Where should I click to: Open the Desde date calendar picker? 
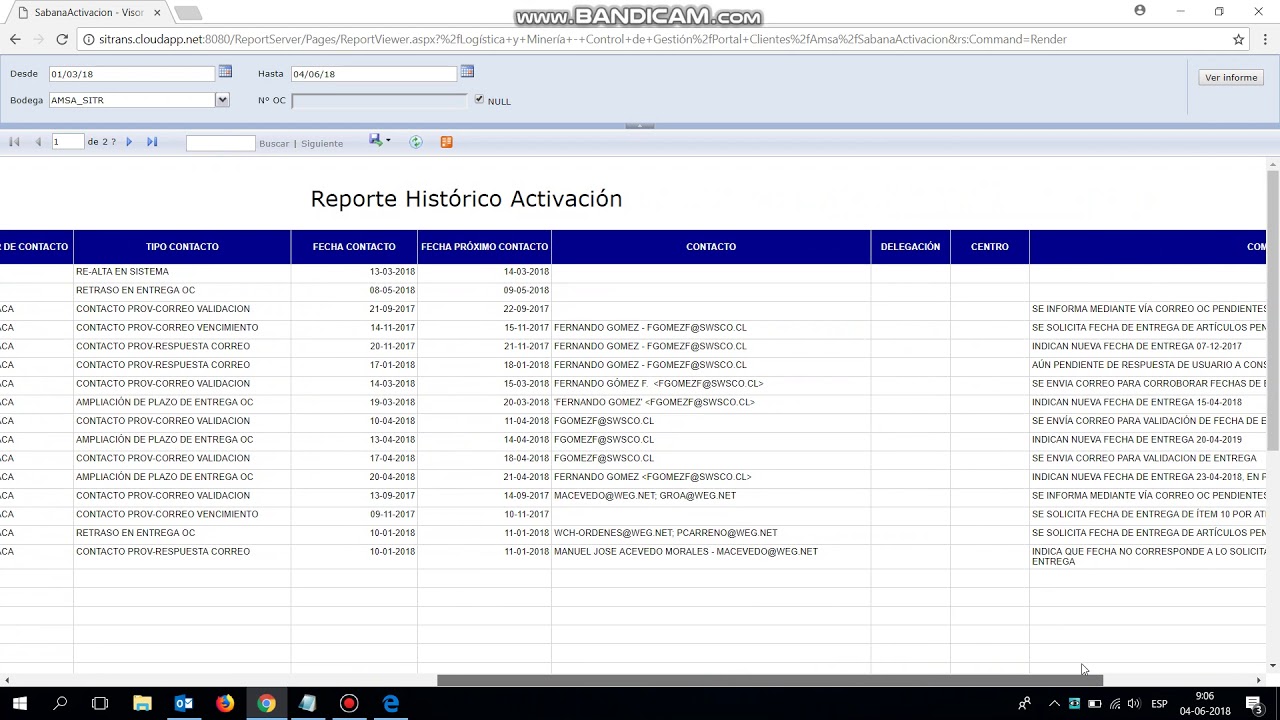coord(225,72)
